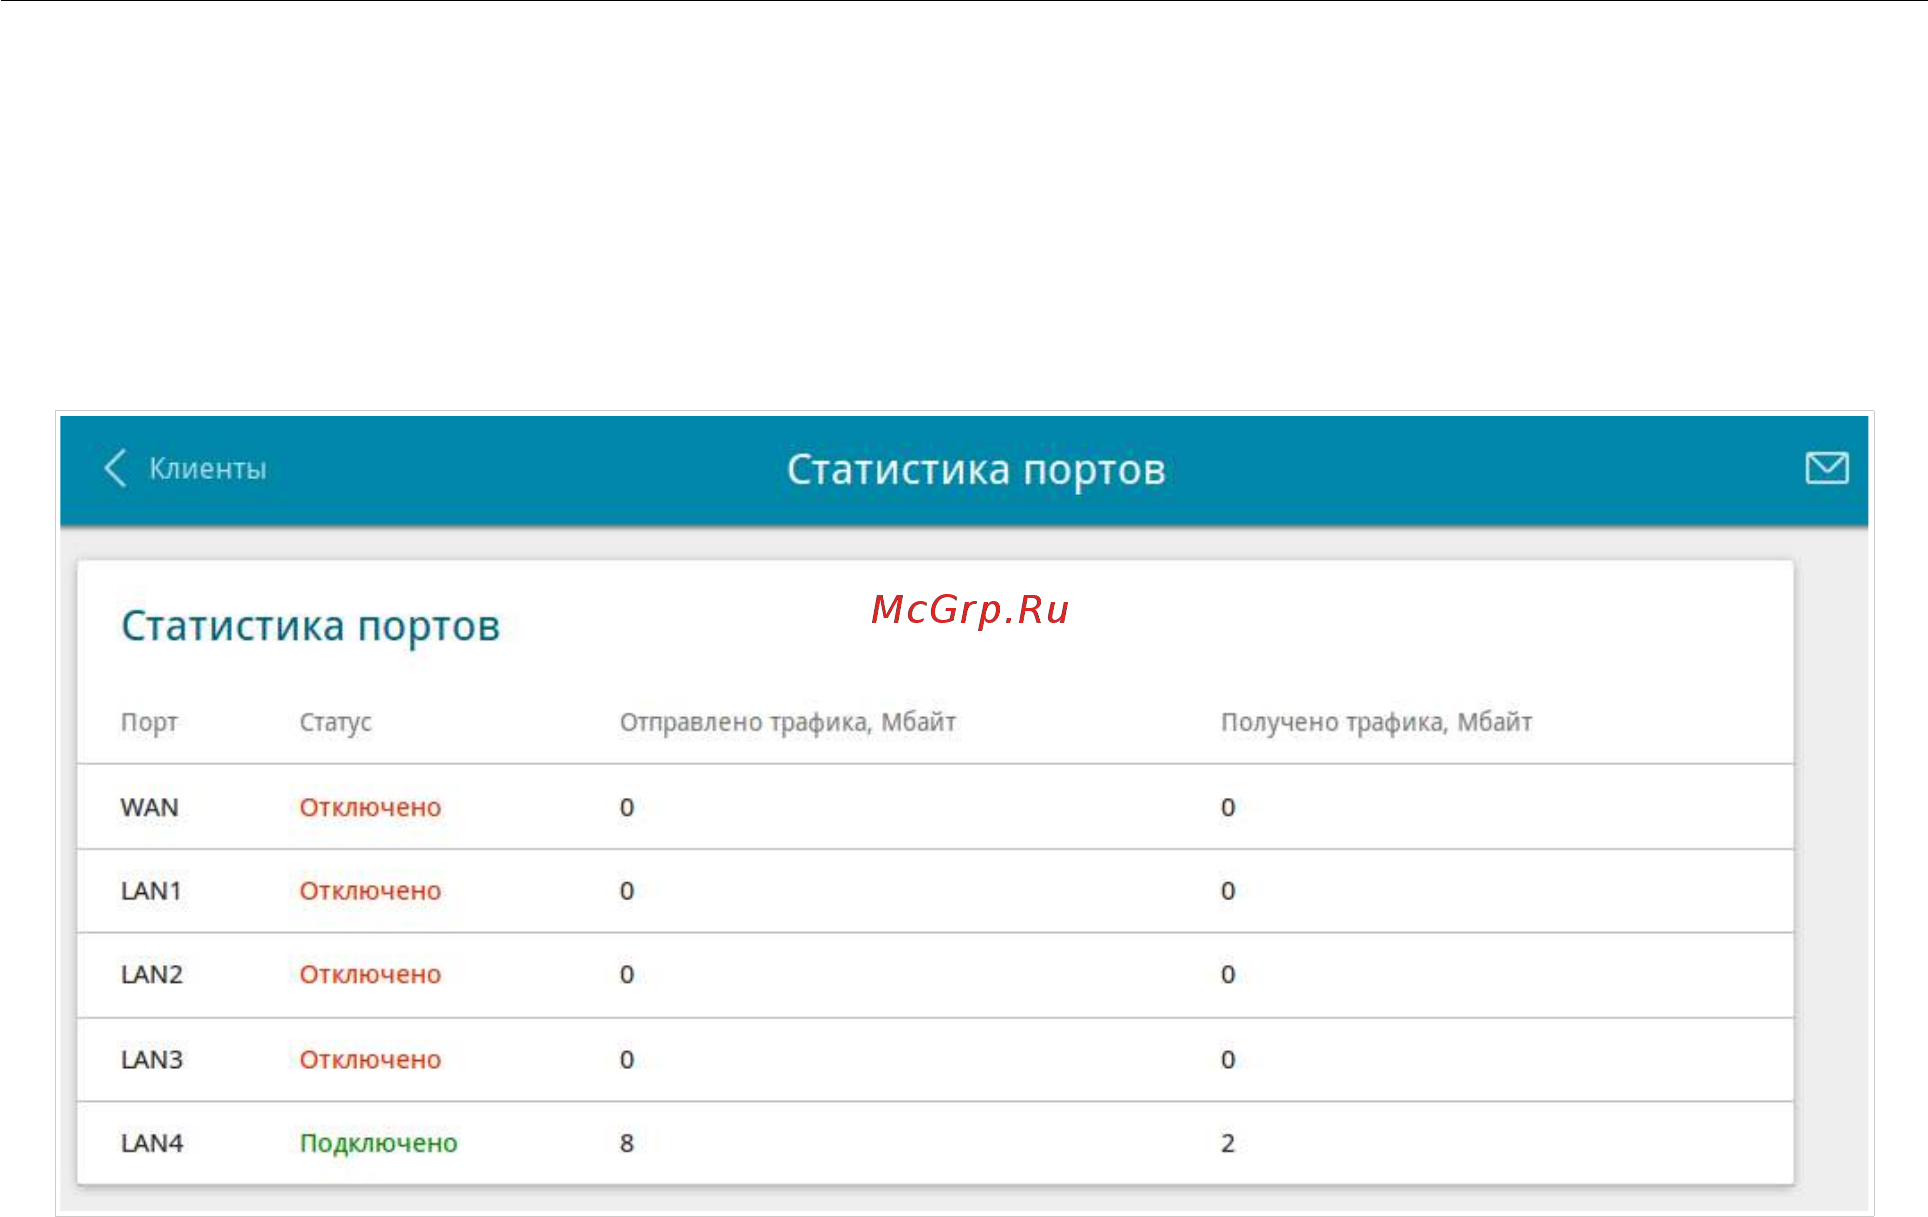Click the Отключено status of LAN3

[370, 1060]
